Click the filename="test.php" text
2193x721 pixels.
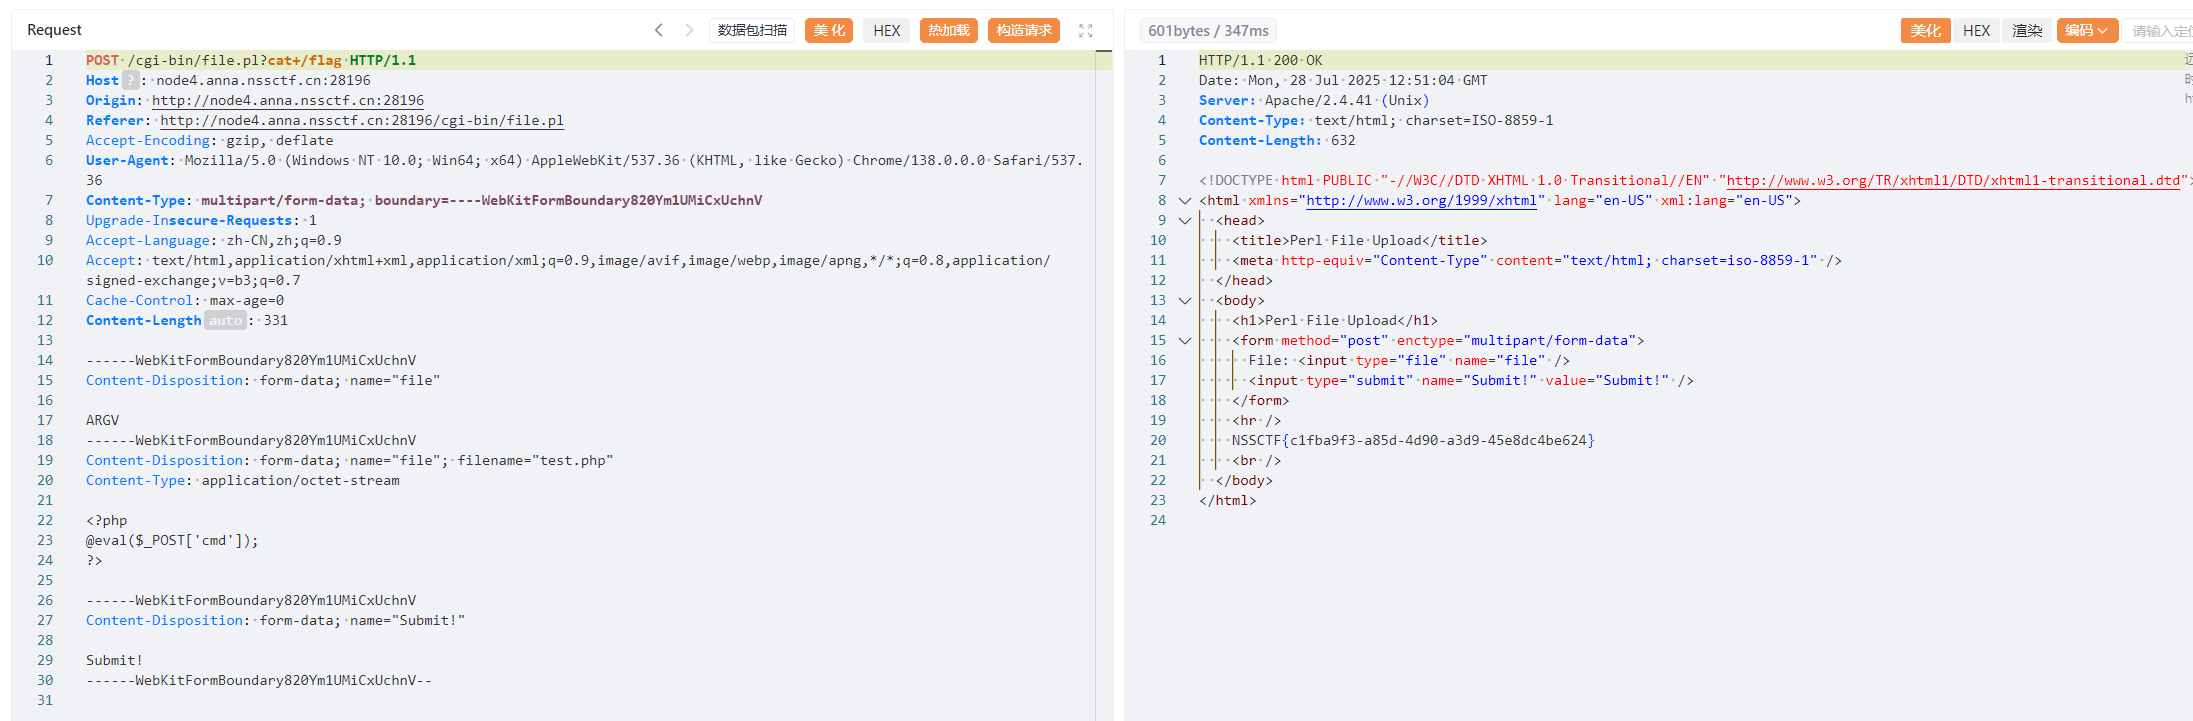click(535, 460)
